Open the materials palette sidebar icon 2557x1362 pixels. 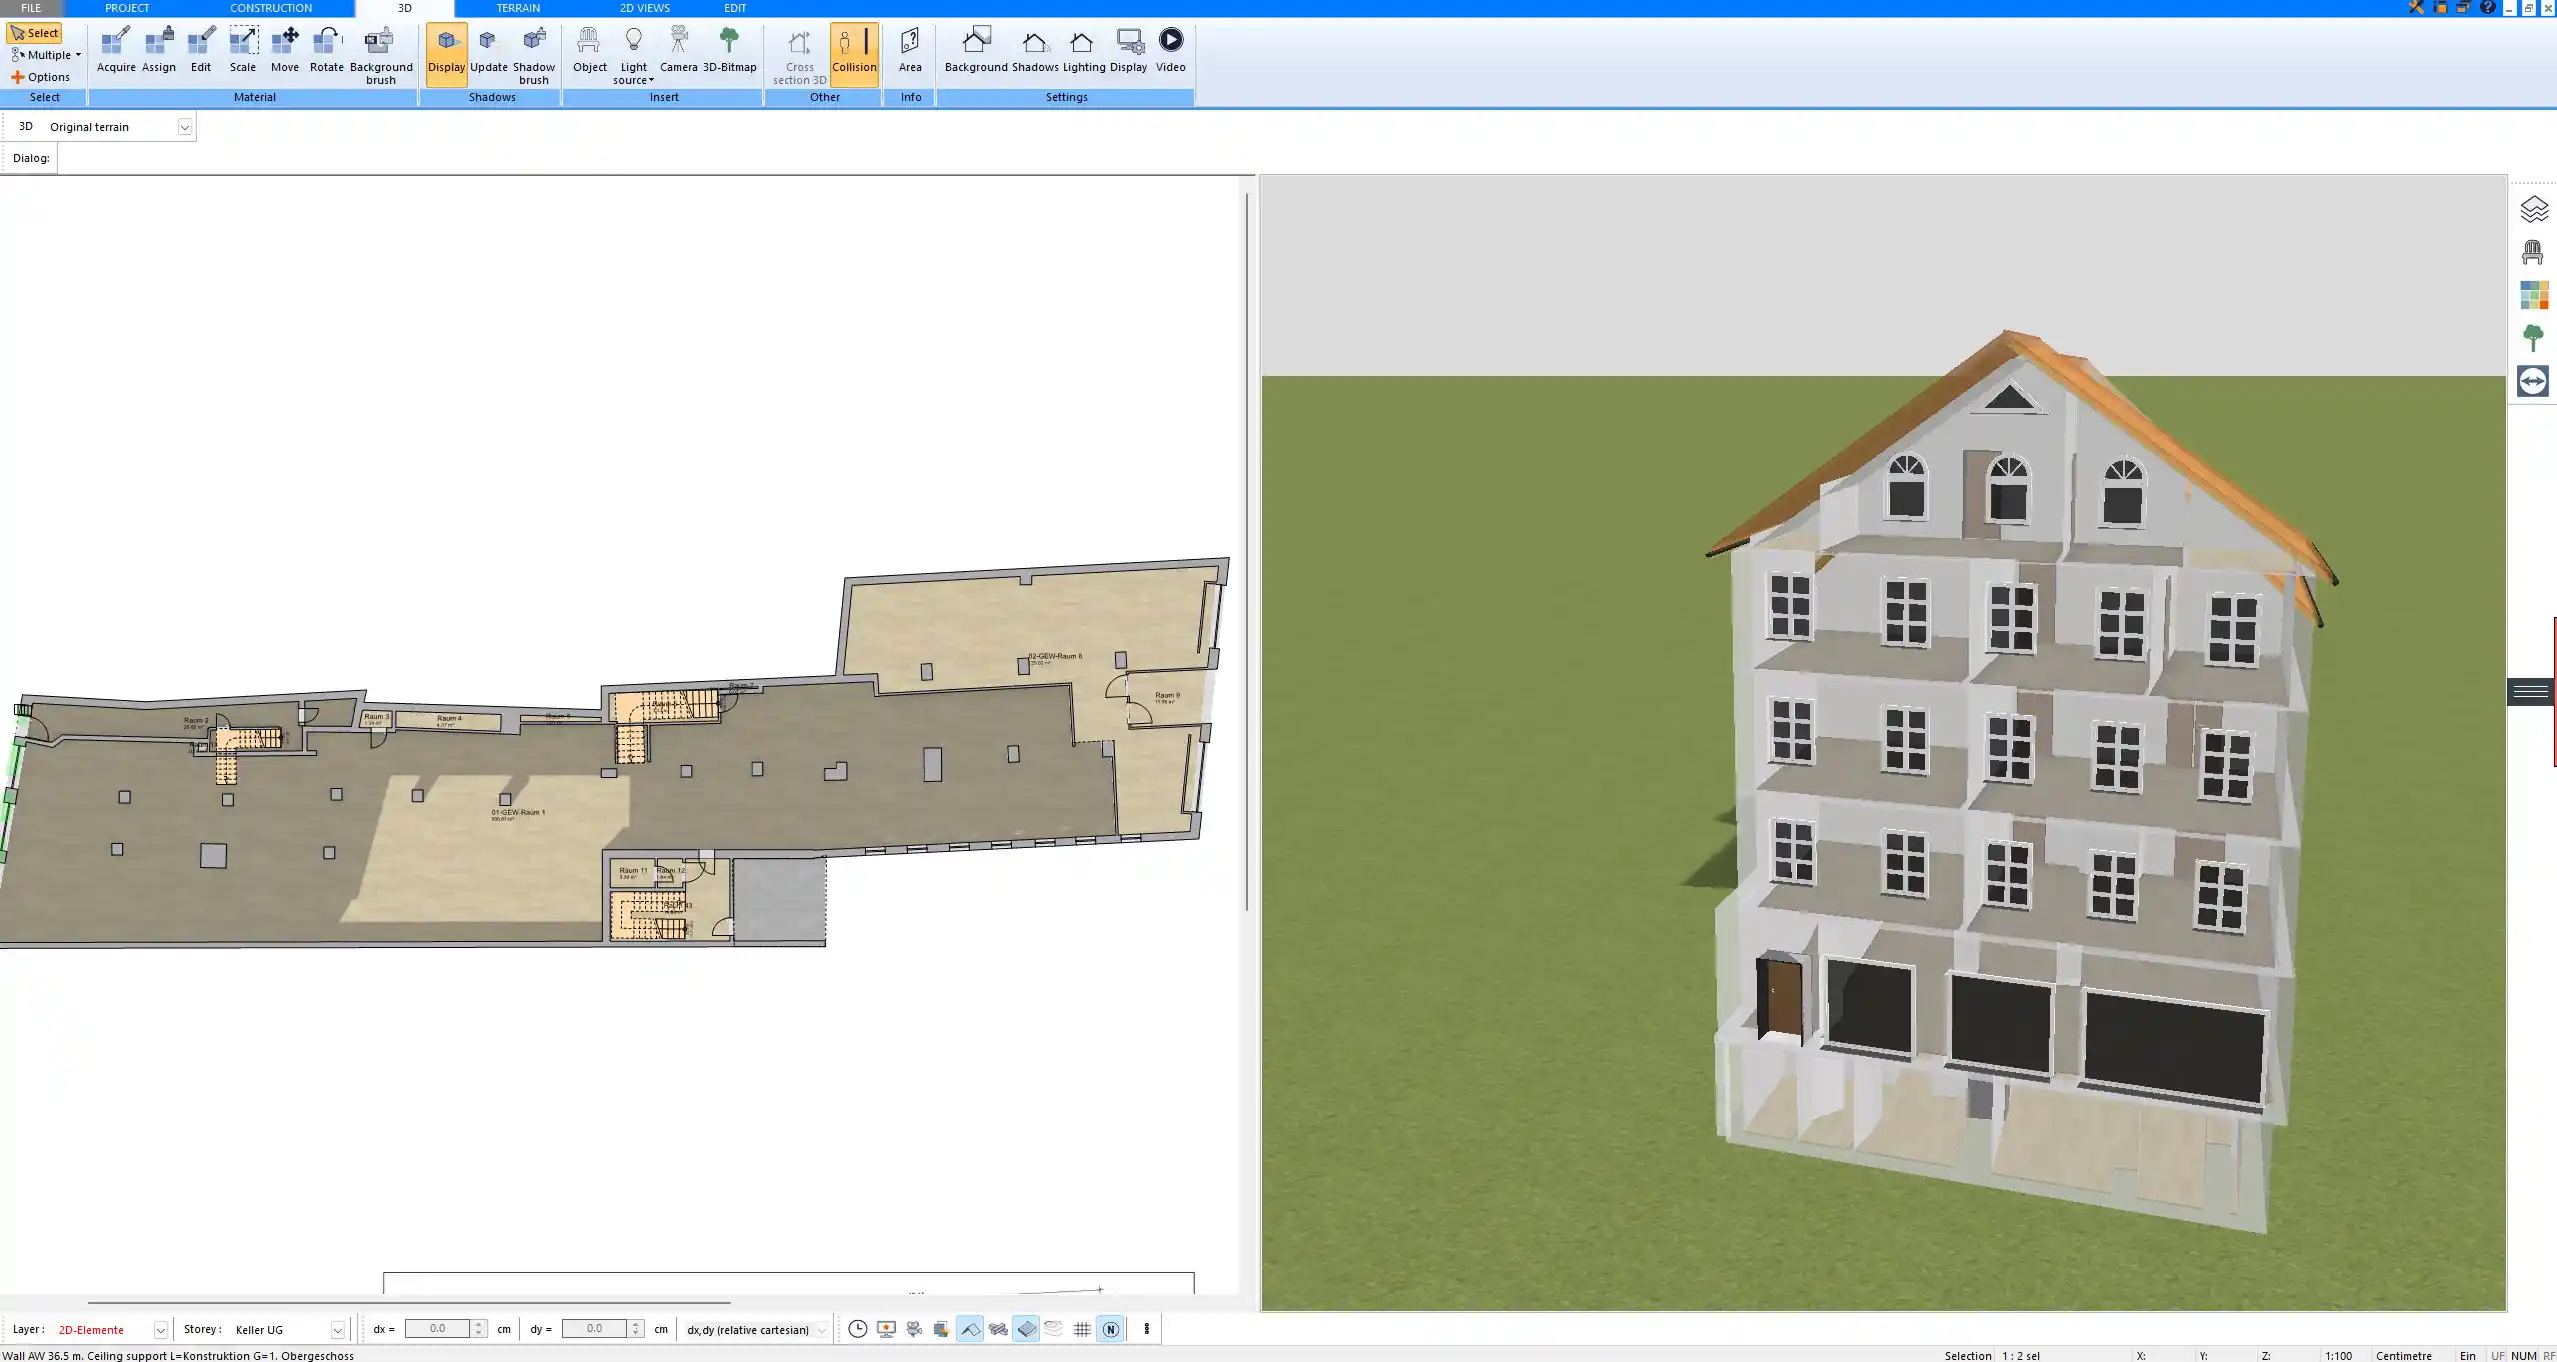tap(2533, 295)
